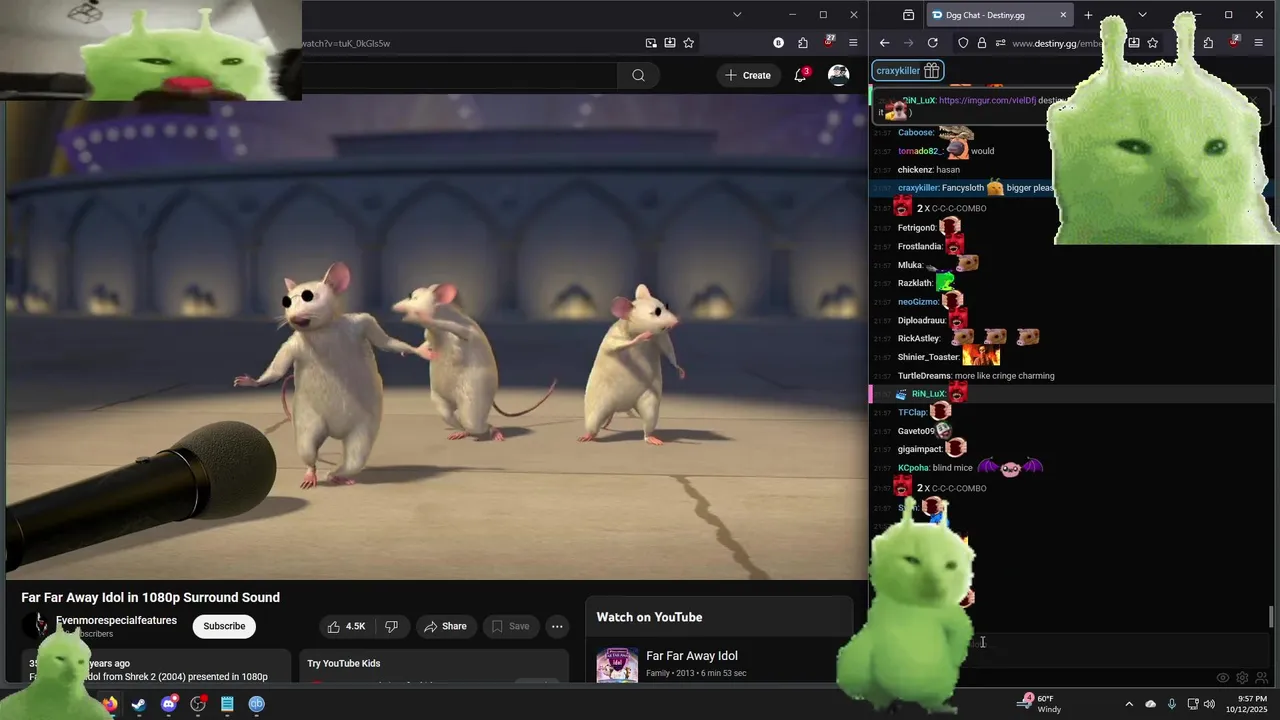
Task: Click the extension icon with 27 badge
Action: (828, 43)
